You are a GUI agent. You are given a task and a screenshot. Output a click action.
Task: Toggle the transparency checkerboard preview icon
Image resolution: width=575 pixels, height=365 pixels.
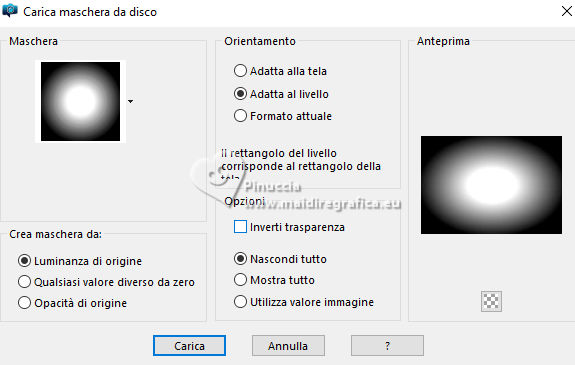(491, 302)
